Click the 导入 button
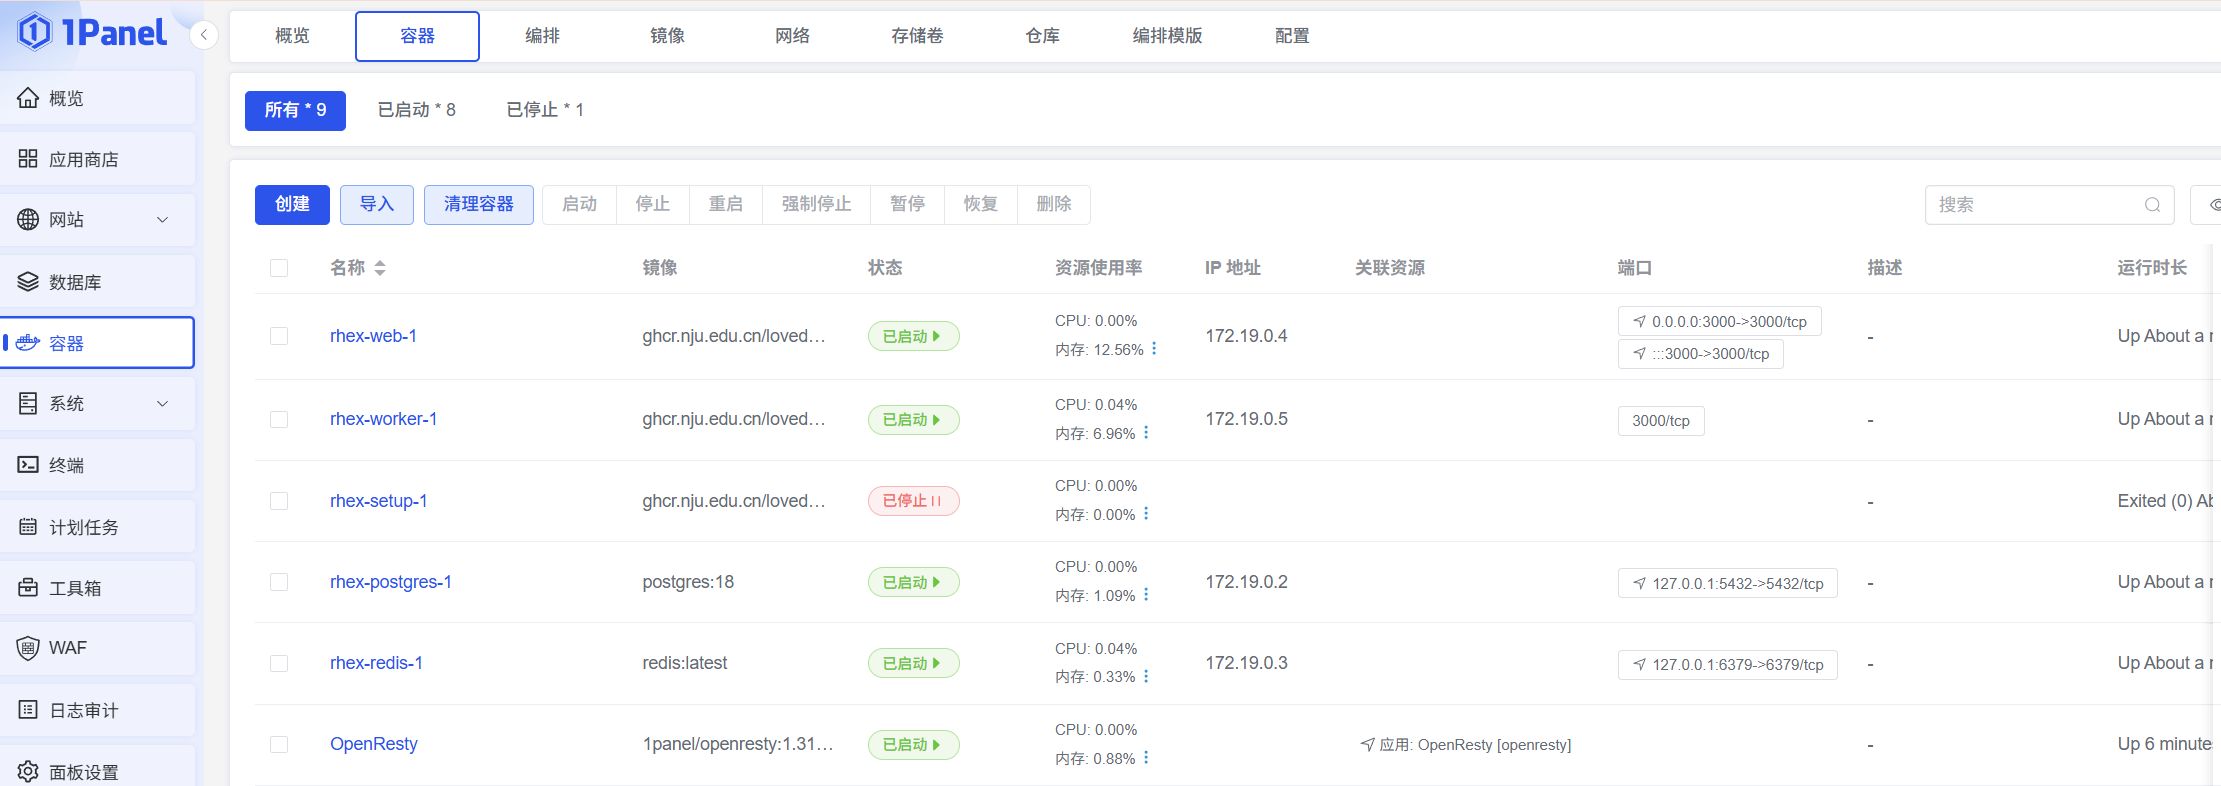 point(377,205)
